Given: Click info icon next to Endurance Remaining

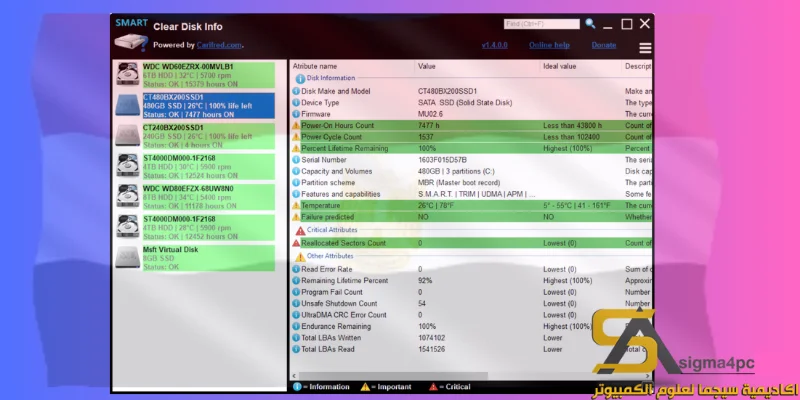Looking at the screenshot, I should 296,327.
